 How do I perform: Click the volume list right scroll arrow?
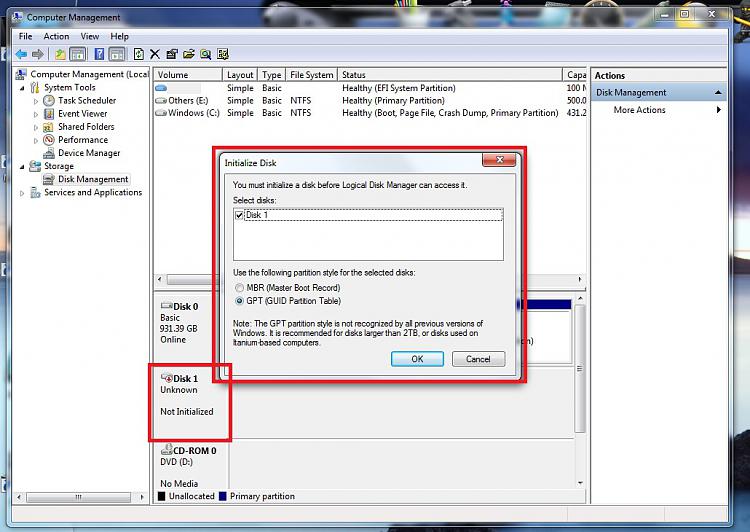tap(580, 279)
